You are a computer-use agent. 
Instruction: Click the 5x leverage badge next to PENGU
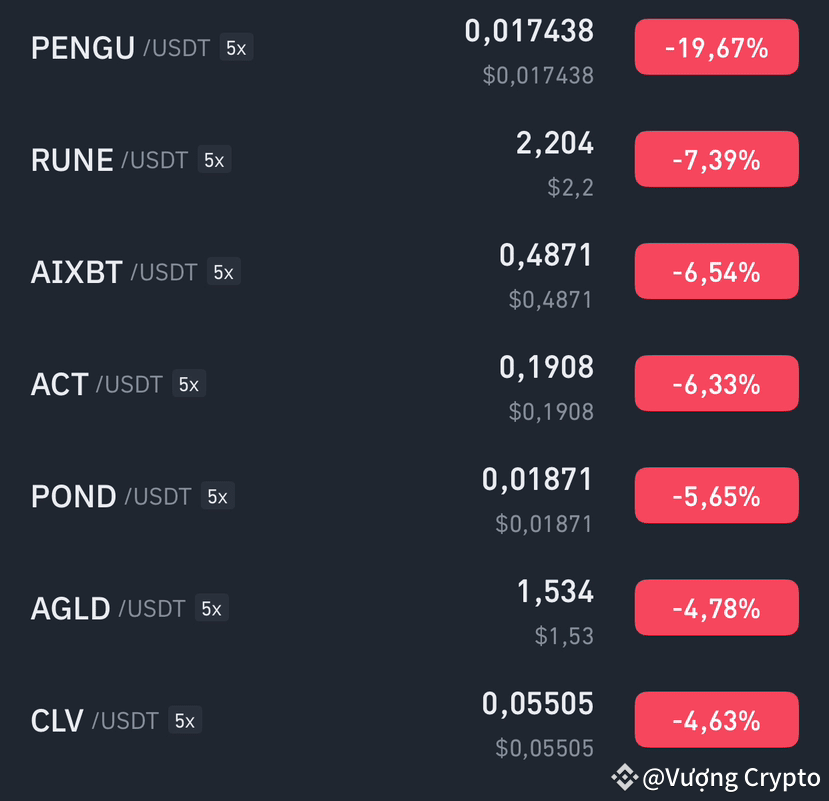coord(236,48)
